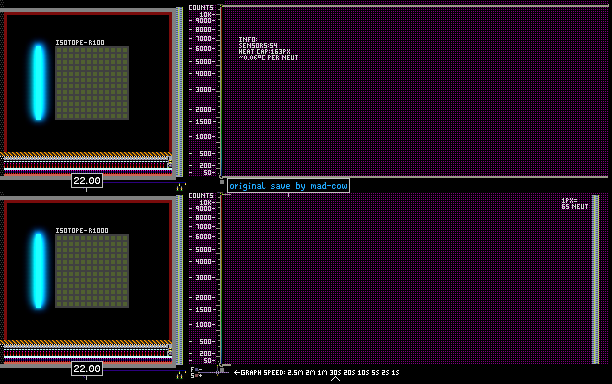Click the upper 22.00 temperature readout
This screenshot has height=384, width=612.
coord(87,181)
